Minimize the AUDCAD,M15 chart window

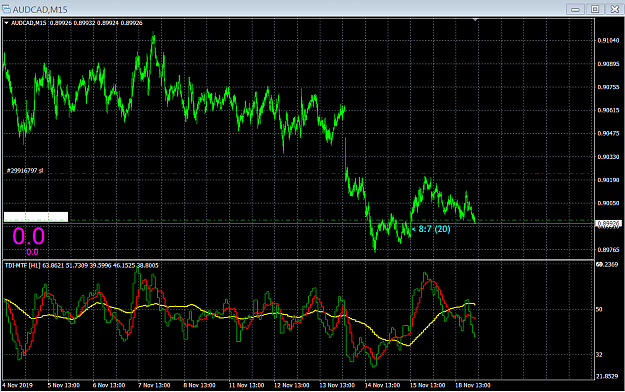[575, 9]
